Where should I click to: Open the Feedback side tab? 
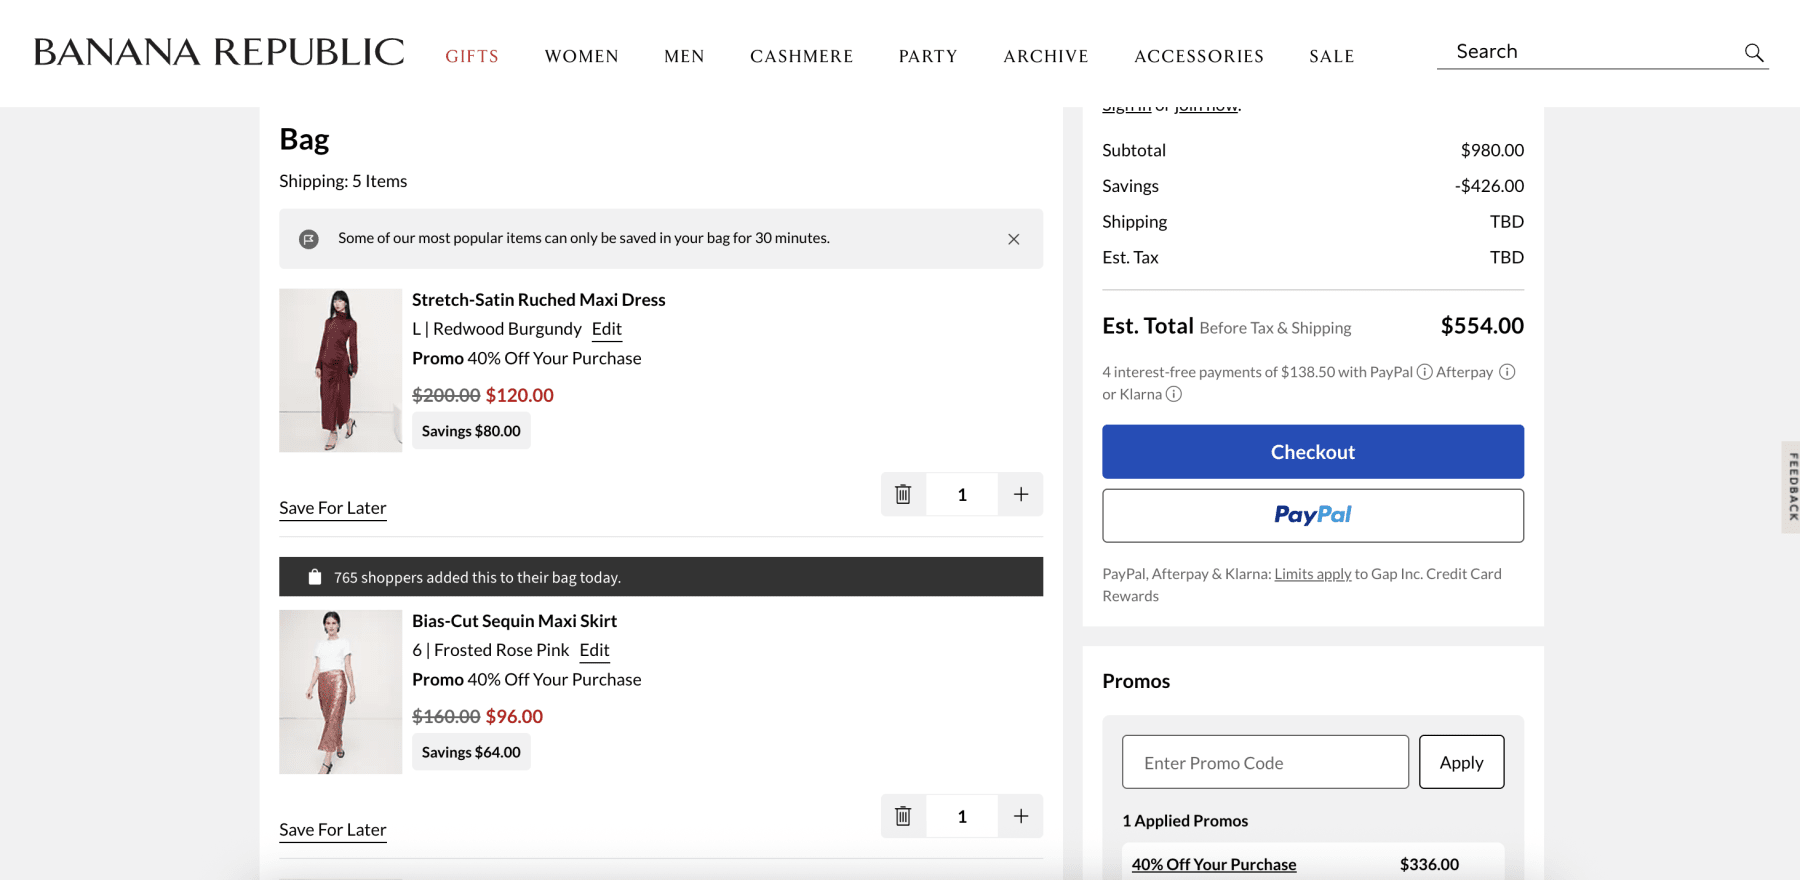click(x=1791, y=487)
